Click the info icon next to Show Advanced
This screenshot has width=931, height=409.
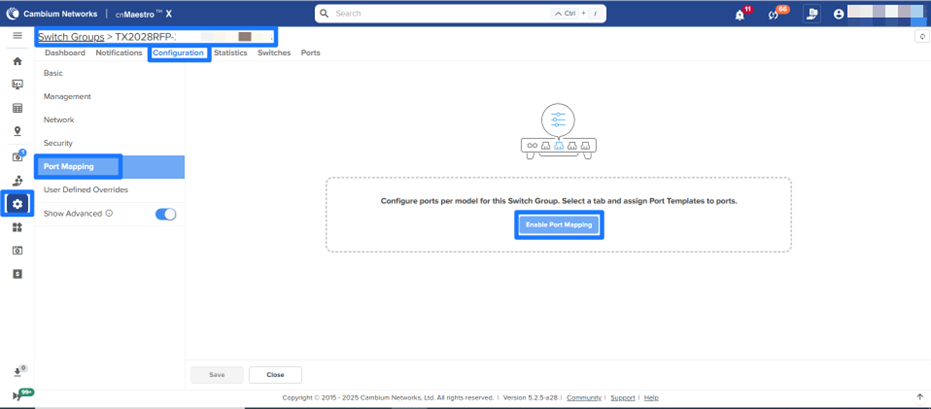coord(109,213)
